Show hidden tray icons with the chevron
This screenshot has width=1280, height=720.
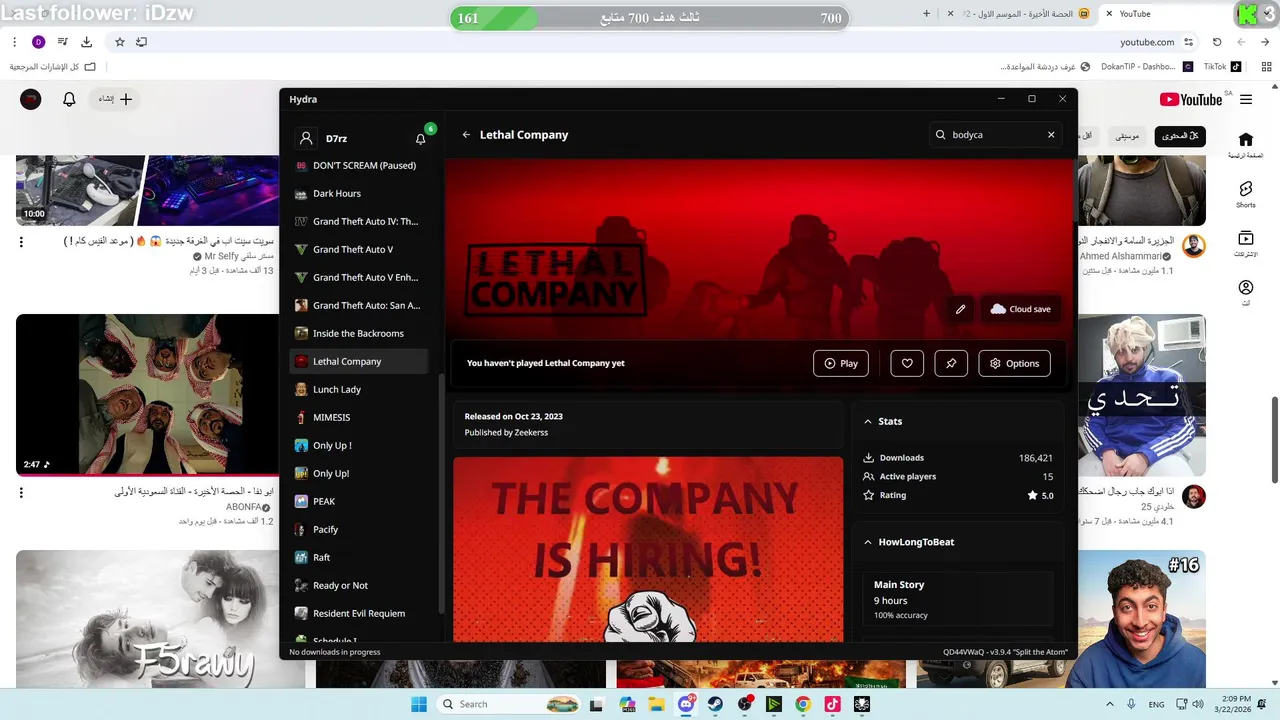click(1110, 704)
